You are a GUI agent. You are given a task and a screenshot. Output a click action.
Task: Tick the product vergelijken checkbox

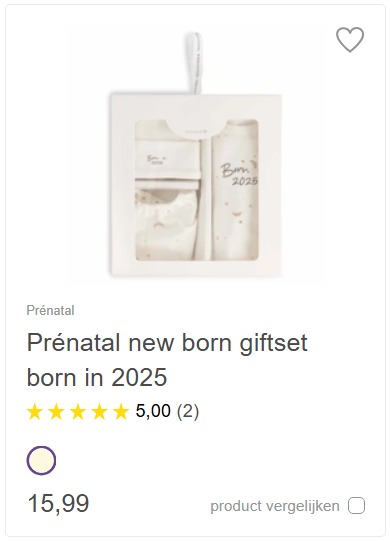[x=357, y=506]
